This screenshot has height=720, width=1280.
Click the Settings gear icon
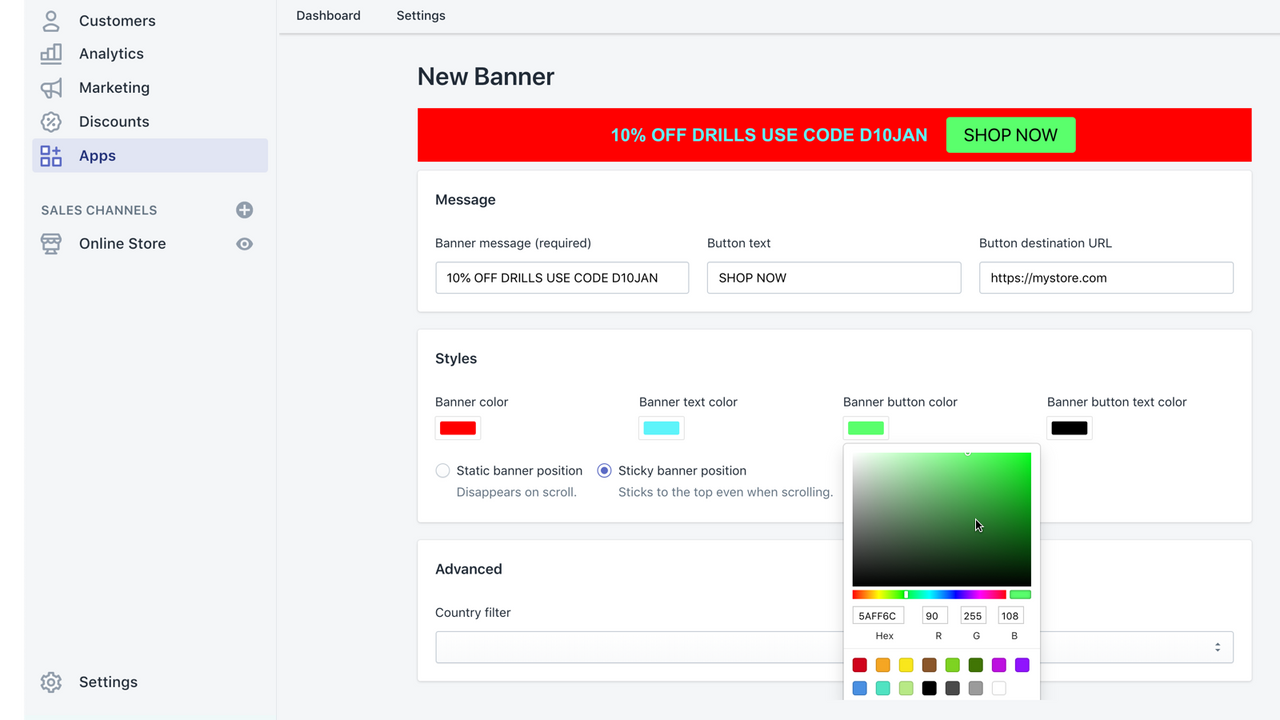51,681
